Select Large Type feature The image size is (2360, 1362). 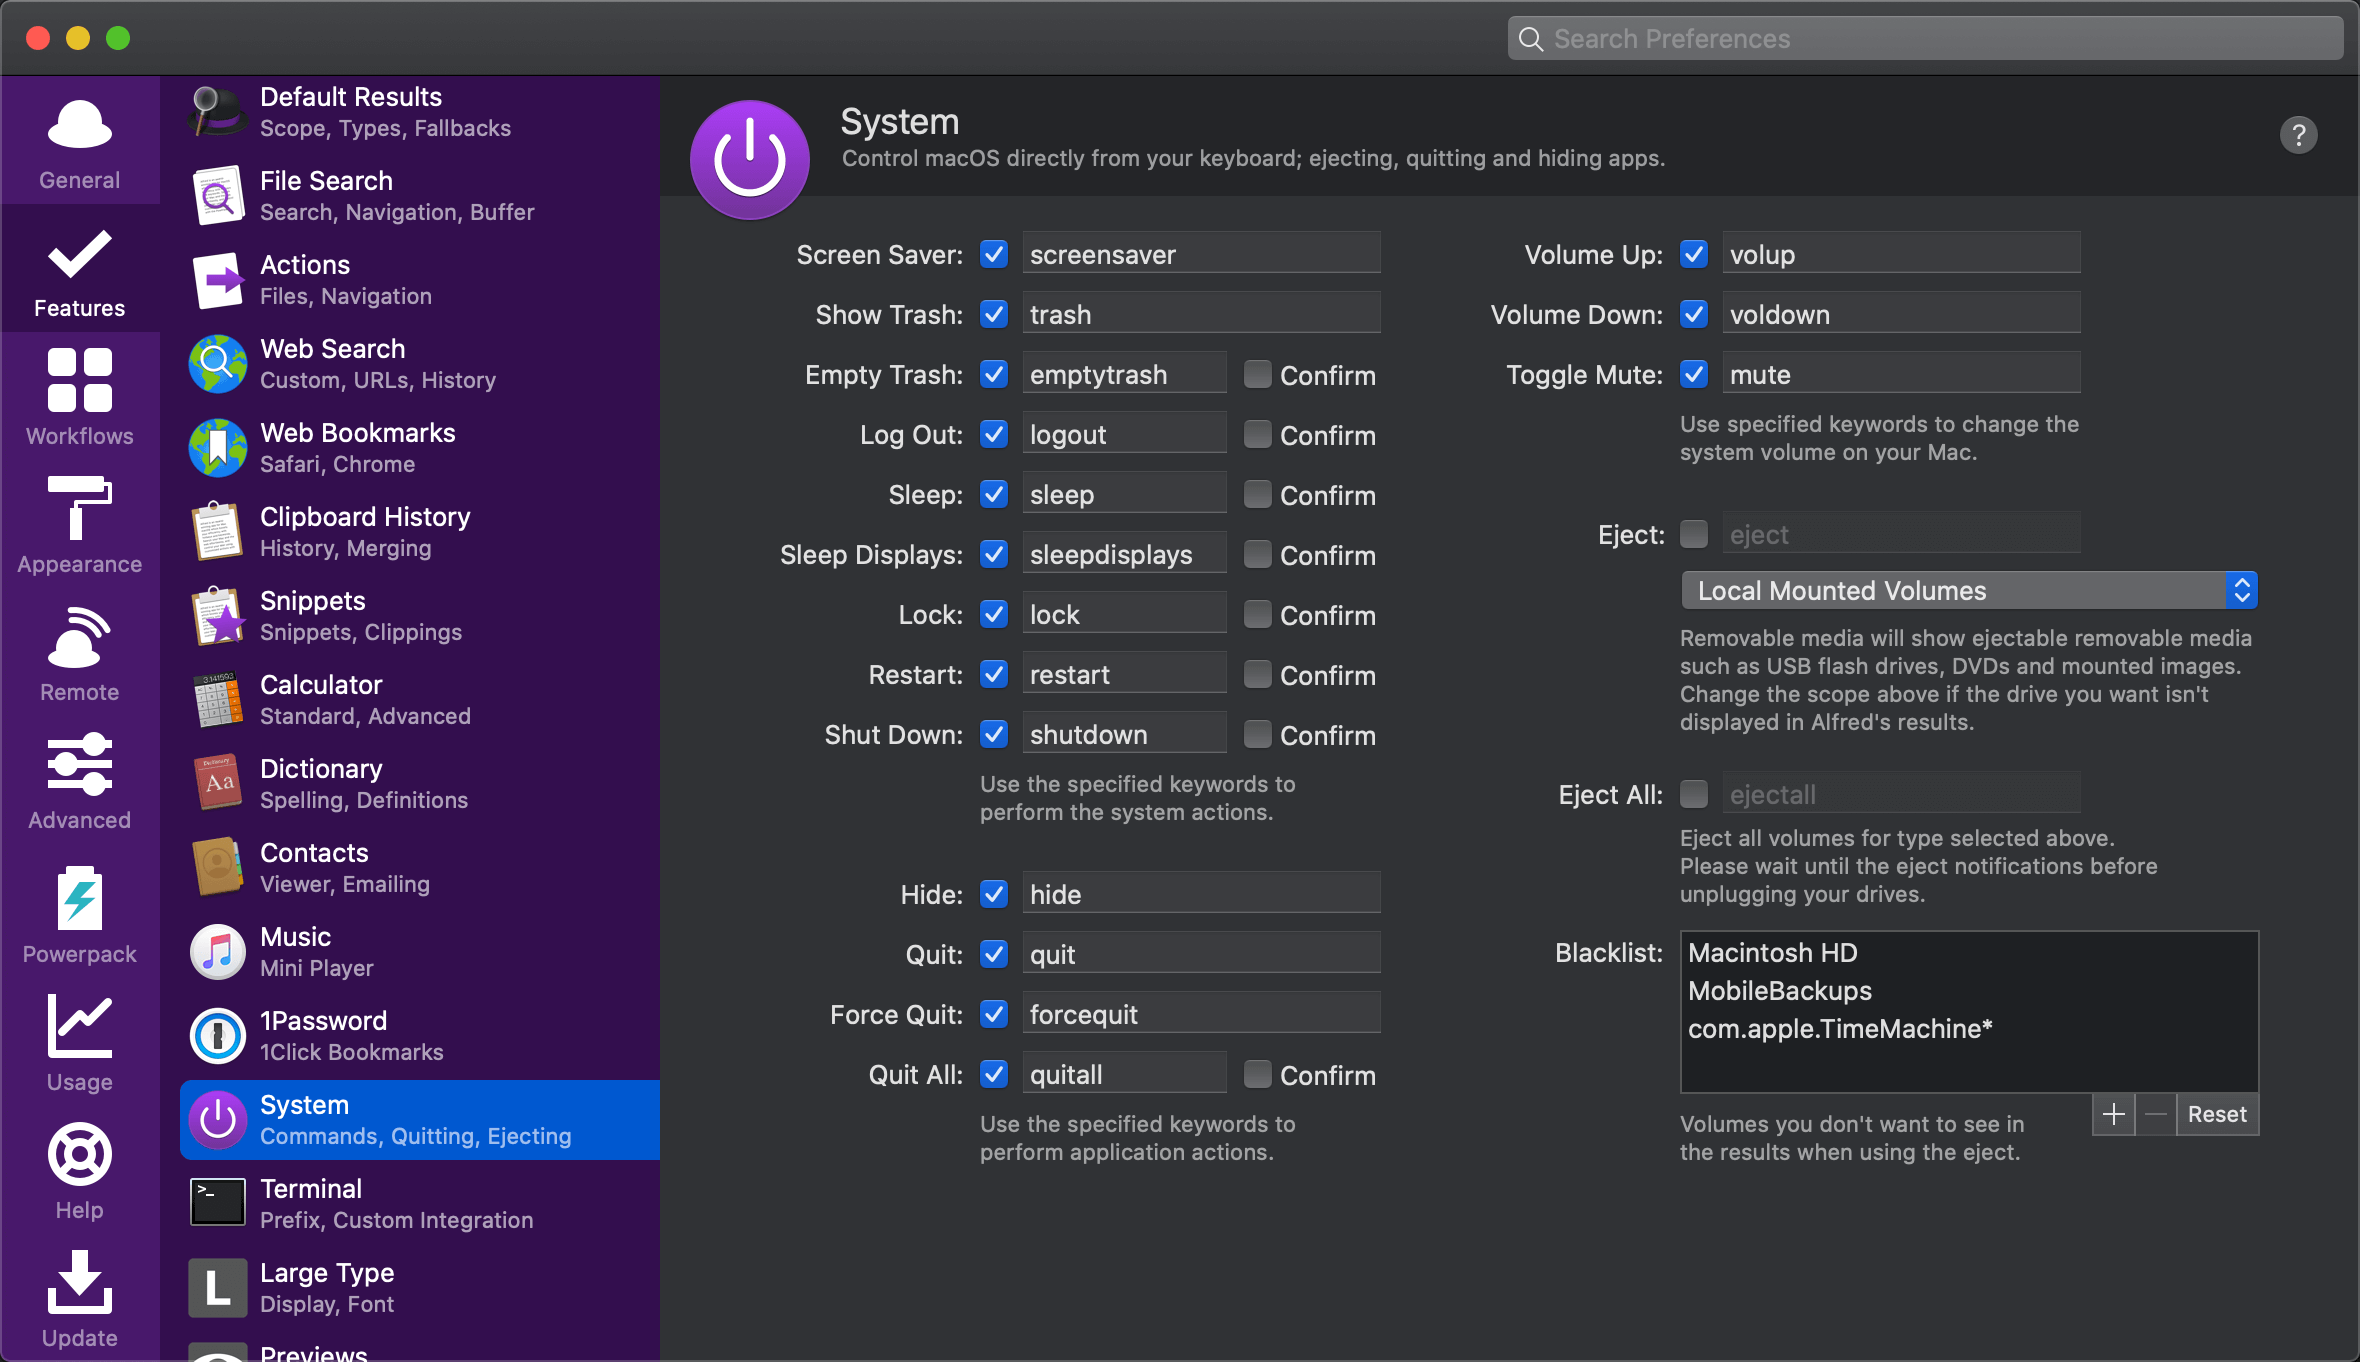420,1288
